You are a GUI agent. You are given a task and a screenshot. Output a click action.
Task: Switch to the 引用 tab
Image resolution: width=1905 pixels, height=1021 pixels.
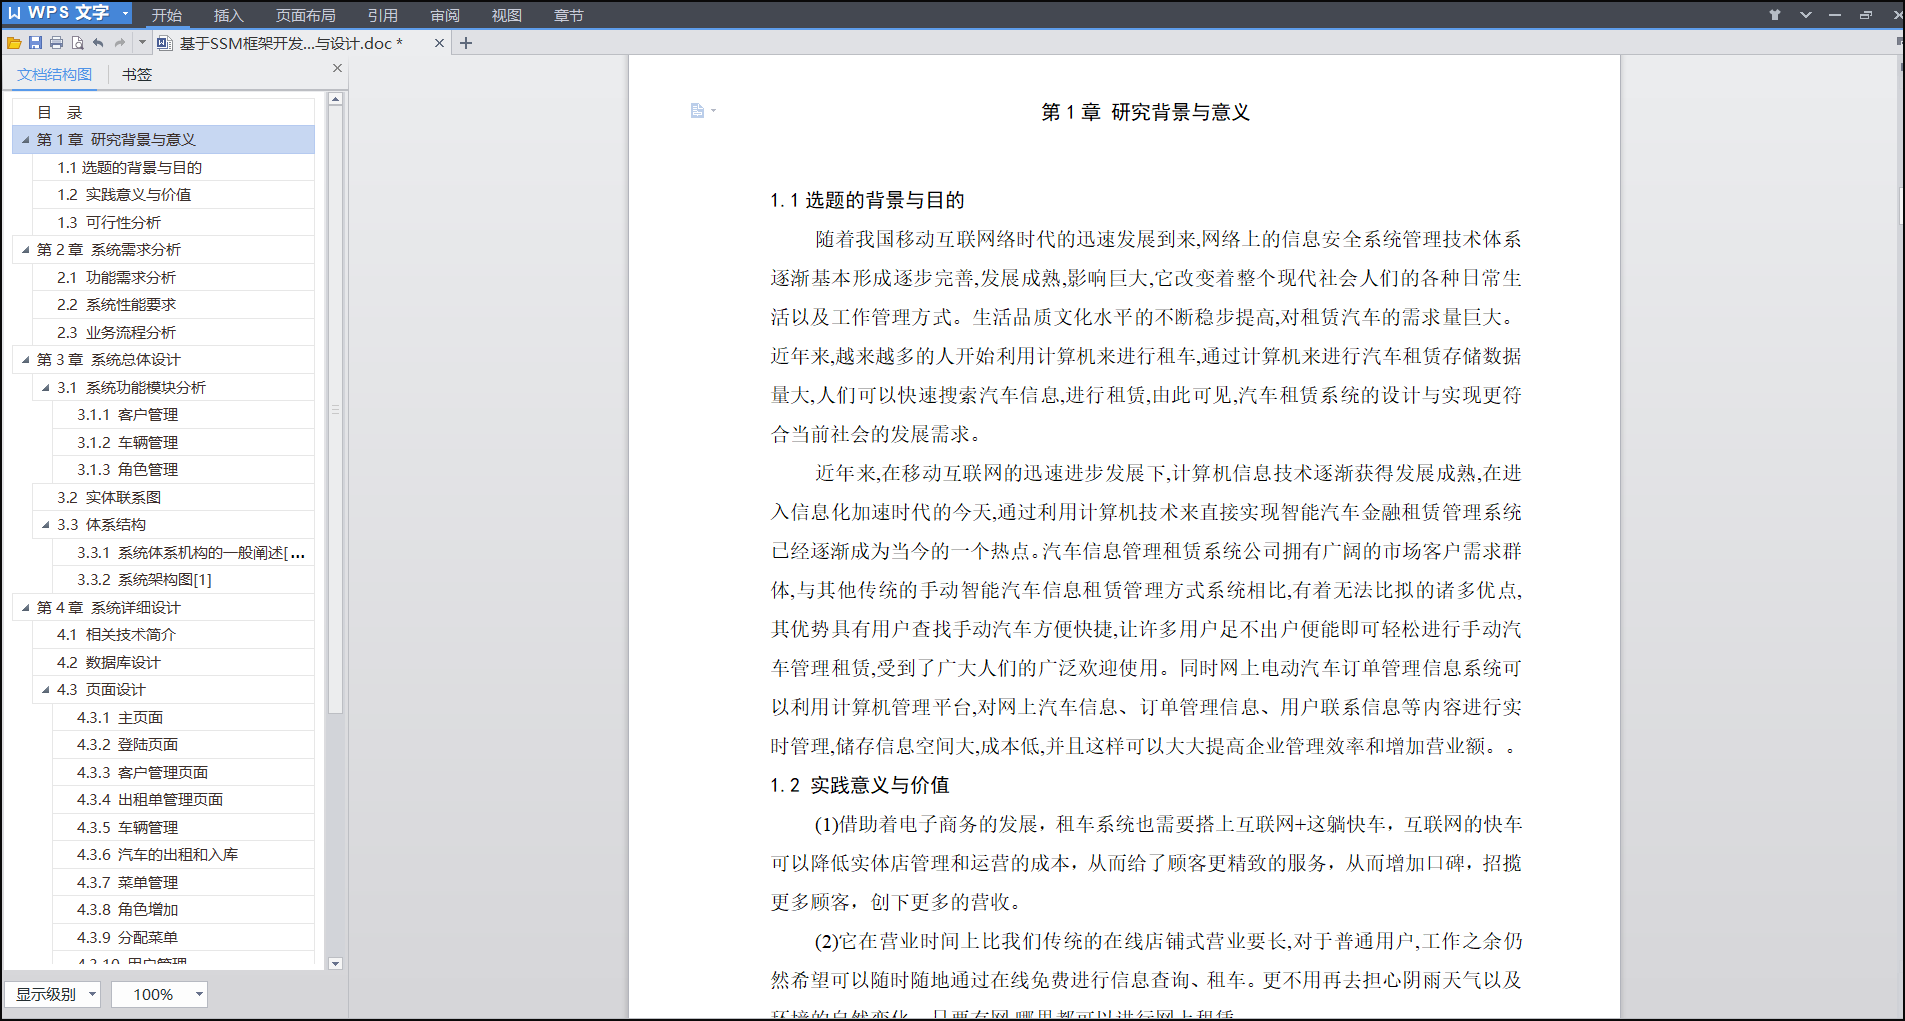383,15
